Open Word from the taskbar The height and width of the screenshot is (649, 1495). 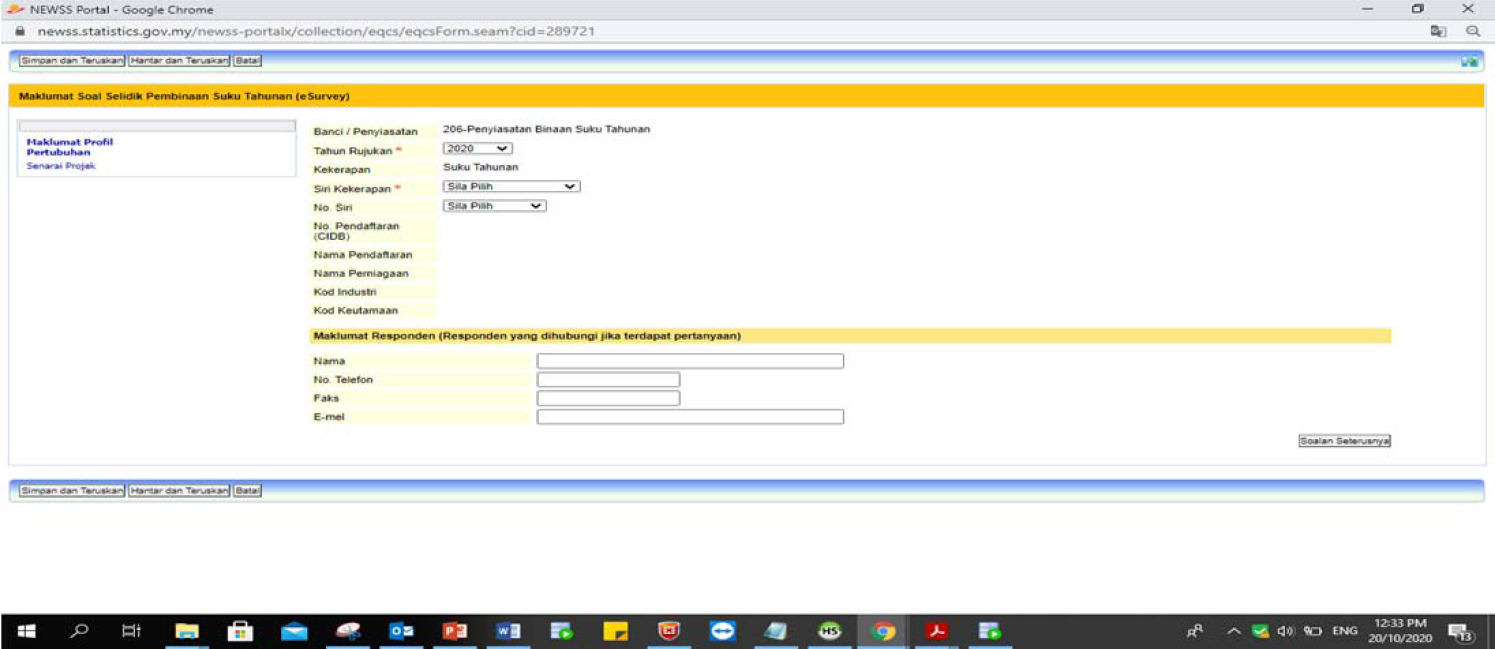509,631
